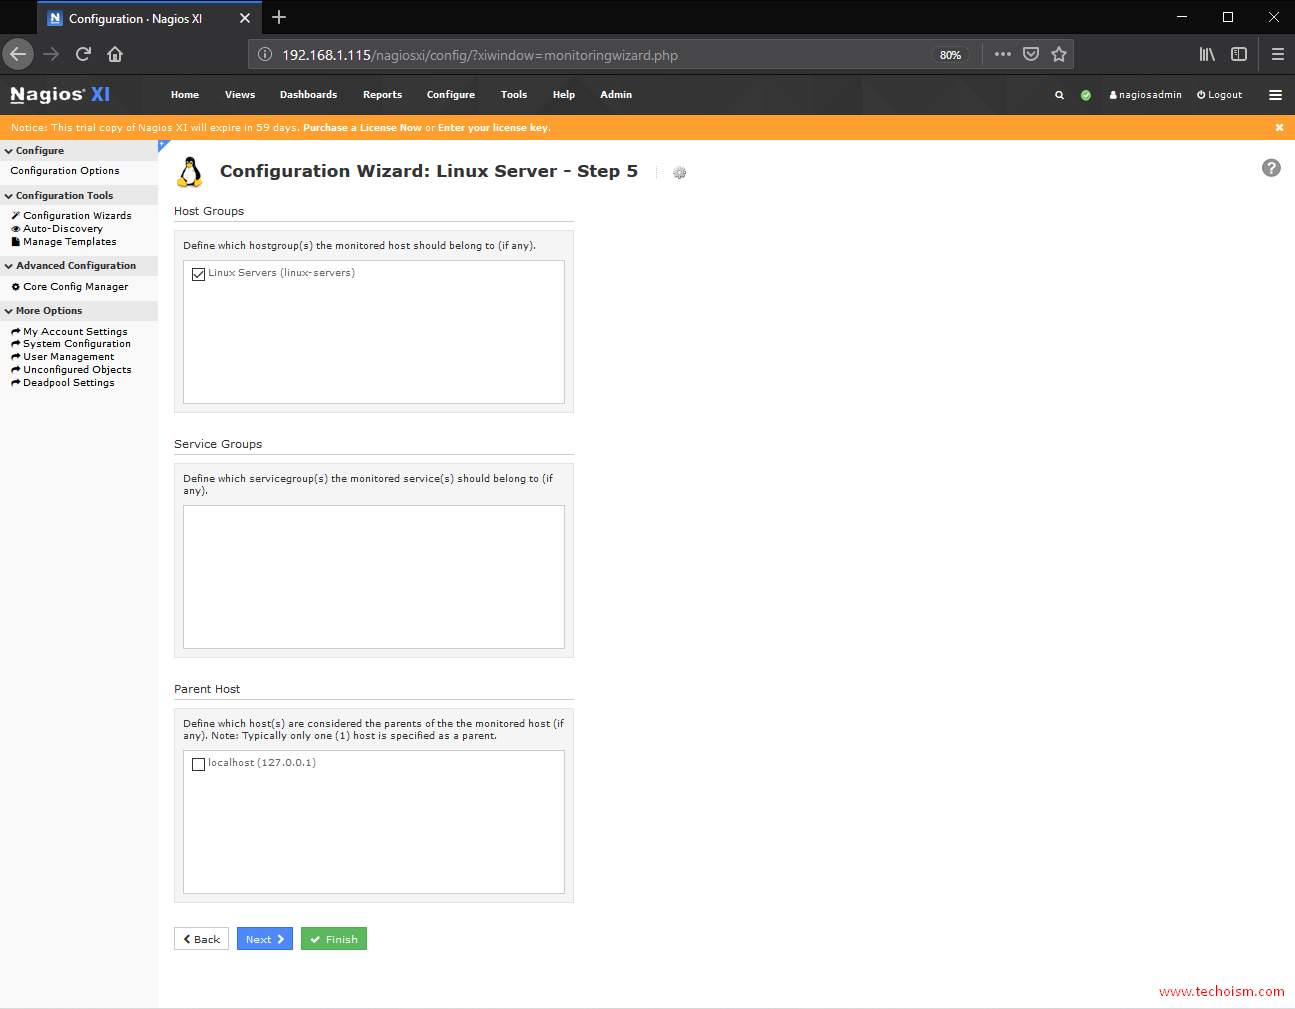Open Nagios search magnifier icon
The height and width of the screenshot is (1009, 1295).
click(x=1059, y=95)
